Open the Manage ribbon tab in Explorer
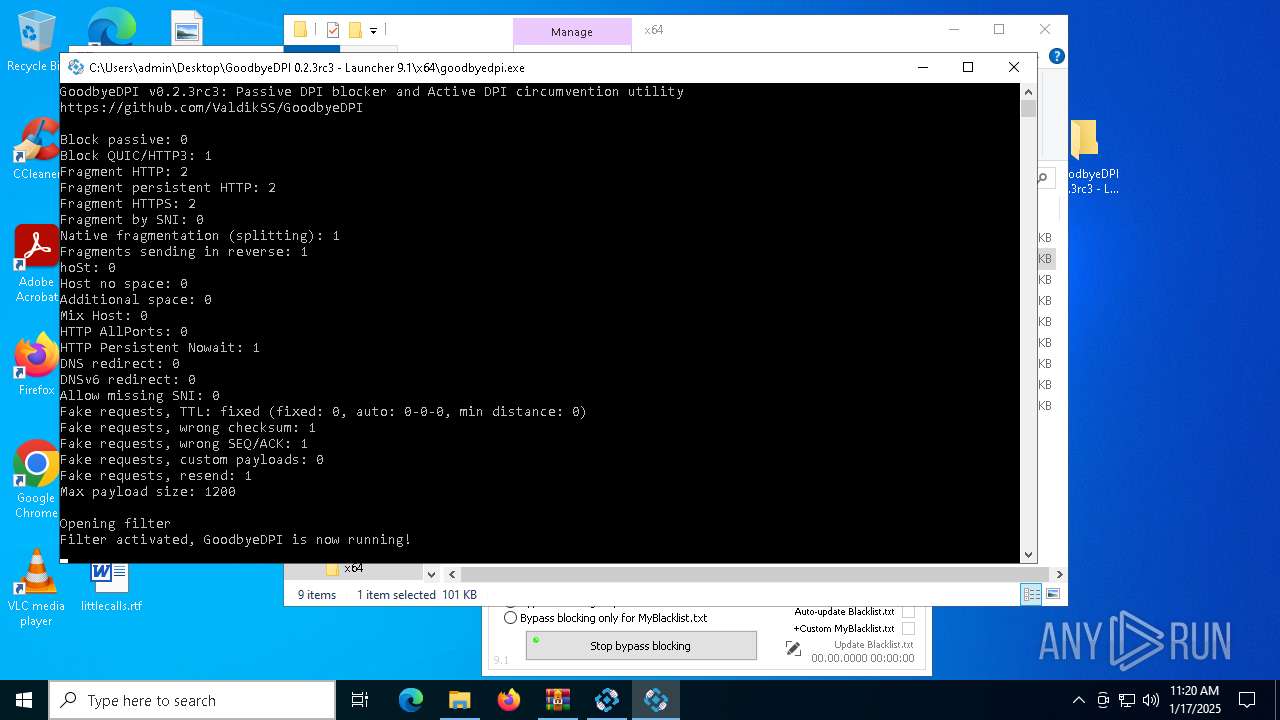 click(572, 32)
